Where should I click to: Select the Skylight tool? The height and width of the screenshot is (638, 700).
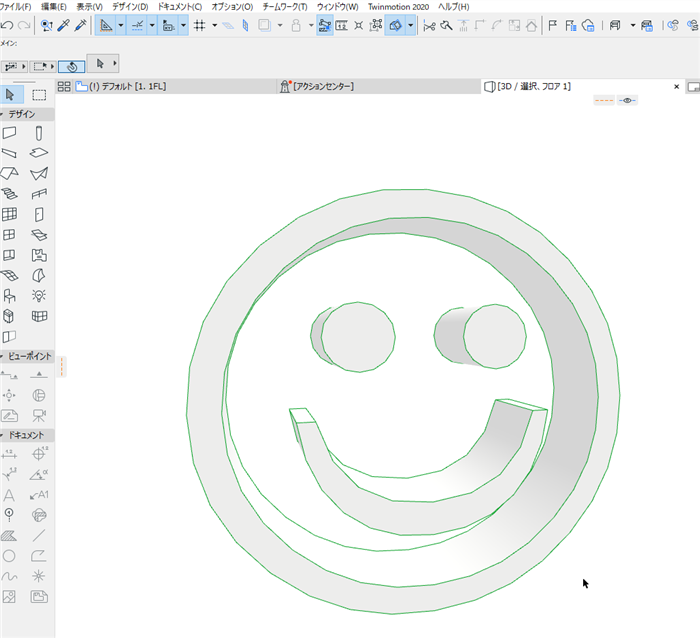coord(39,235)
